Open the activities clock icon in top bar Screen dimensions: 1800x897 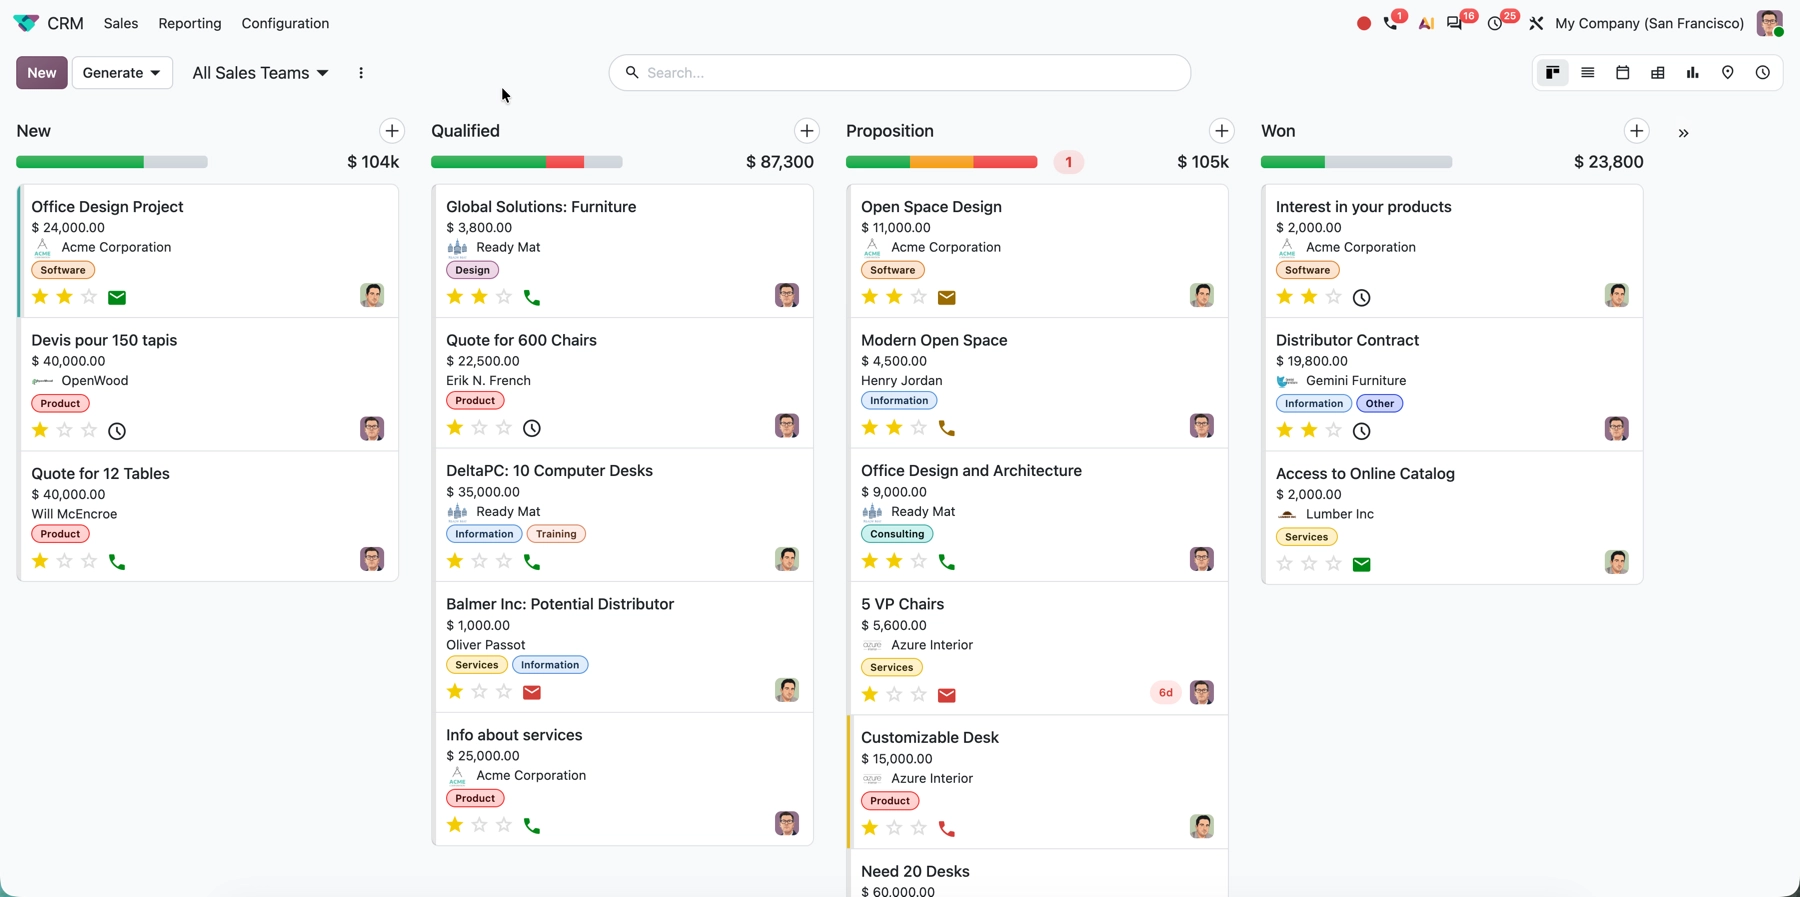tap(1495, 23)
